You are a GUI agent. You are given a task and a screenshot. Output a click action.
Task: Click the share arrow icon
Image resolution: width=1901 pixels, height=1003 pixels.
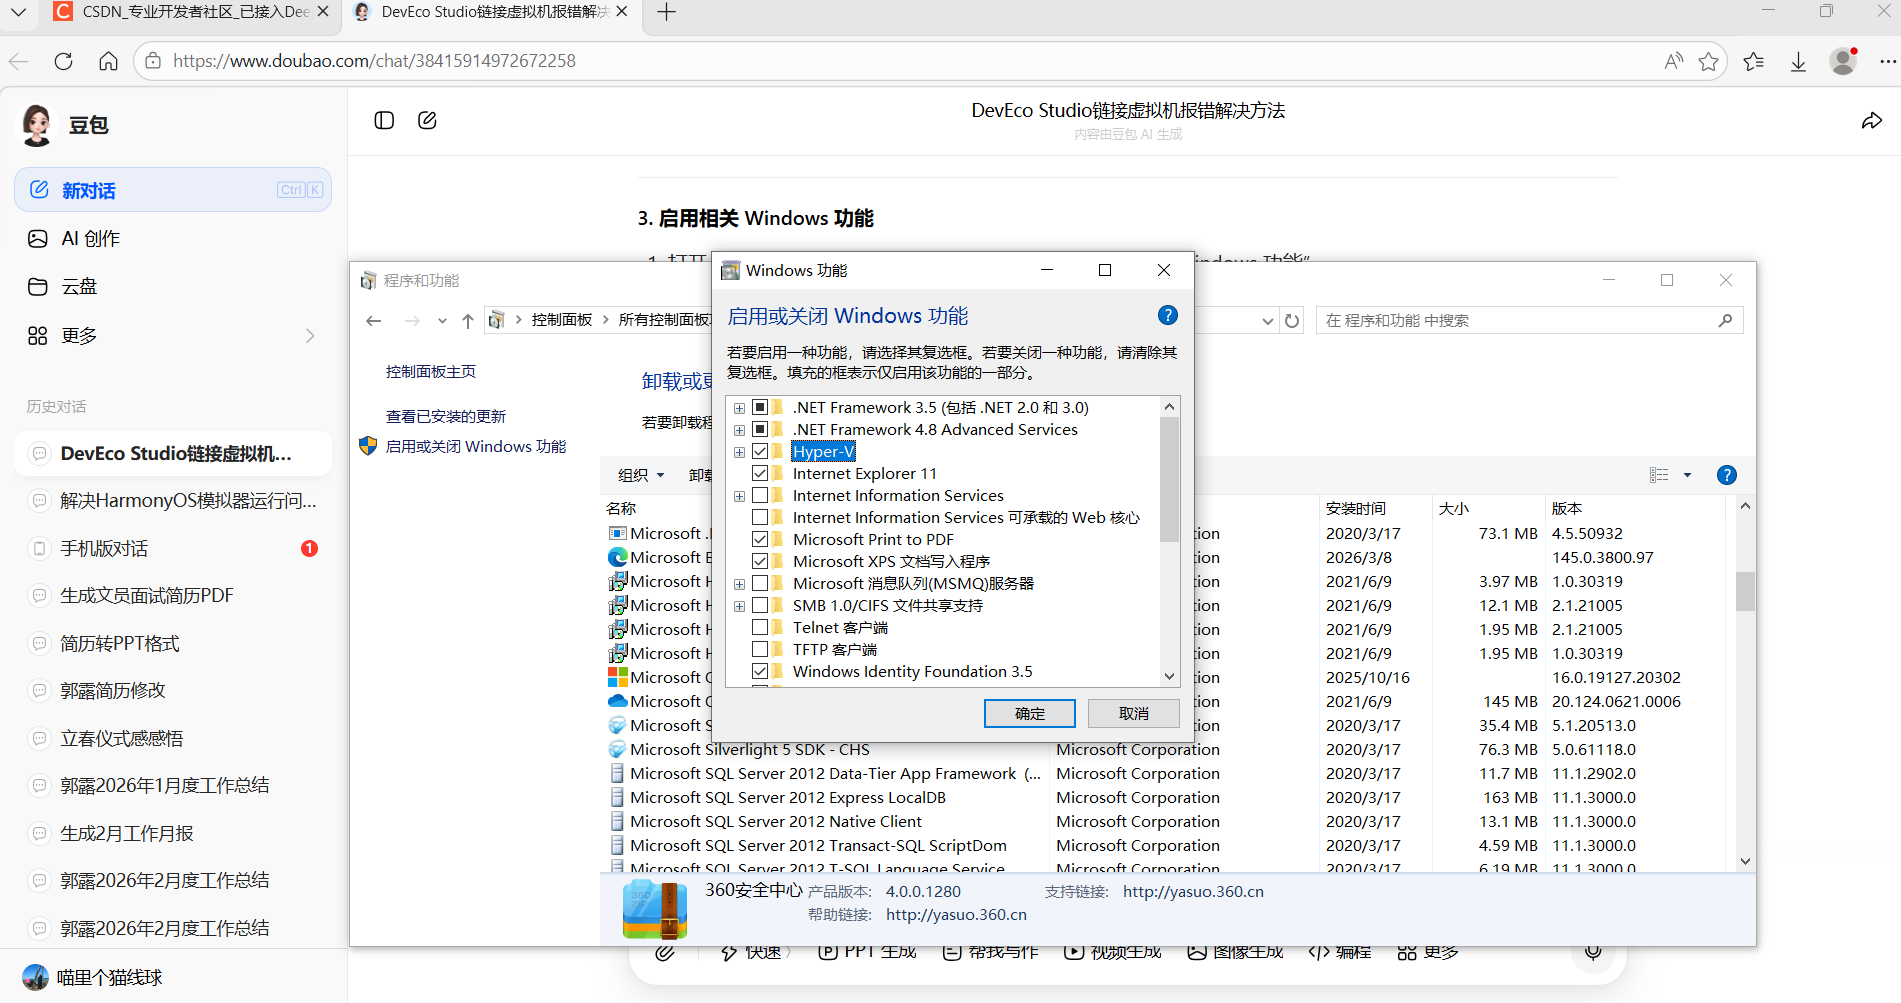click(x=1871, y=121)
